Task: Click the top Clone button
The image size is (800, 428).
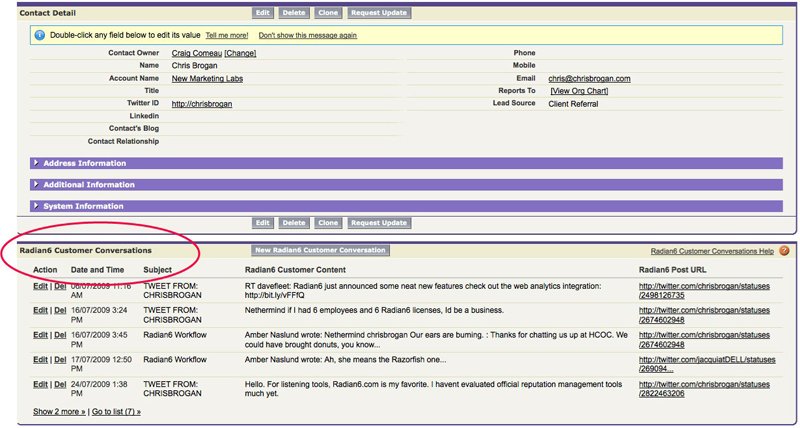Action: (328, 13)
